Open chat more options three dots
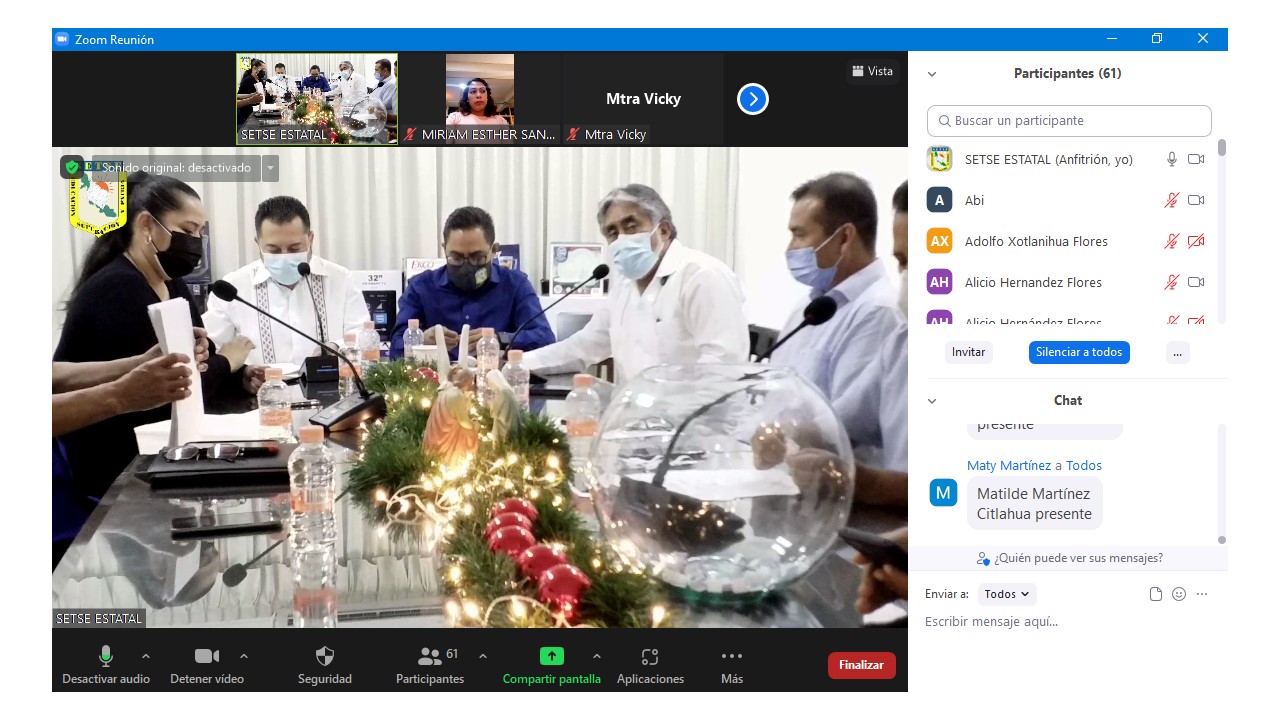The width and height of the screenshot is (1280, 720). 1202,594
